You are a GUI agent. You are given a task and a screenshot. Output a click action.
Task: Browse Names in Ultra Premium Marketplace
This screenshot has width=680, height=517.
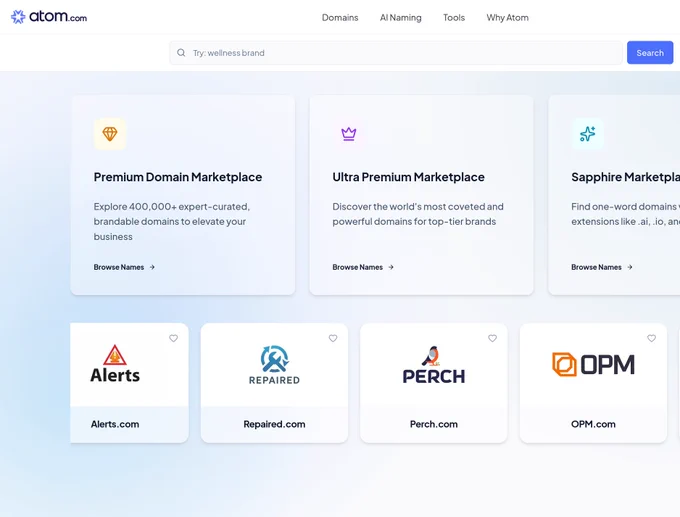[x=358, y=267]
